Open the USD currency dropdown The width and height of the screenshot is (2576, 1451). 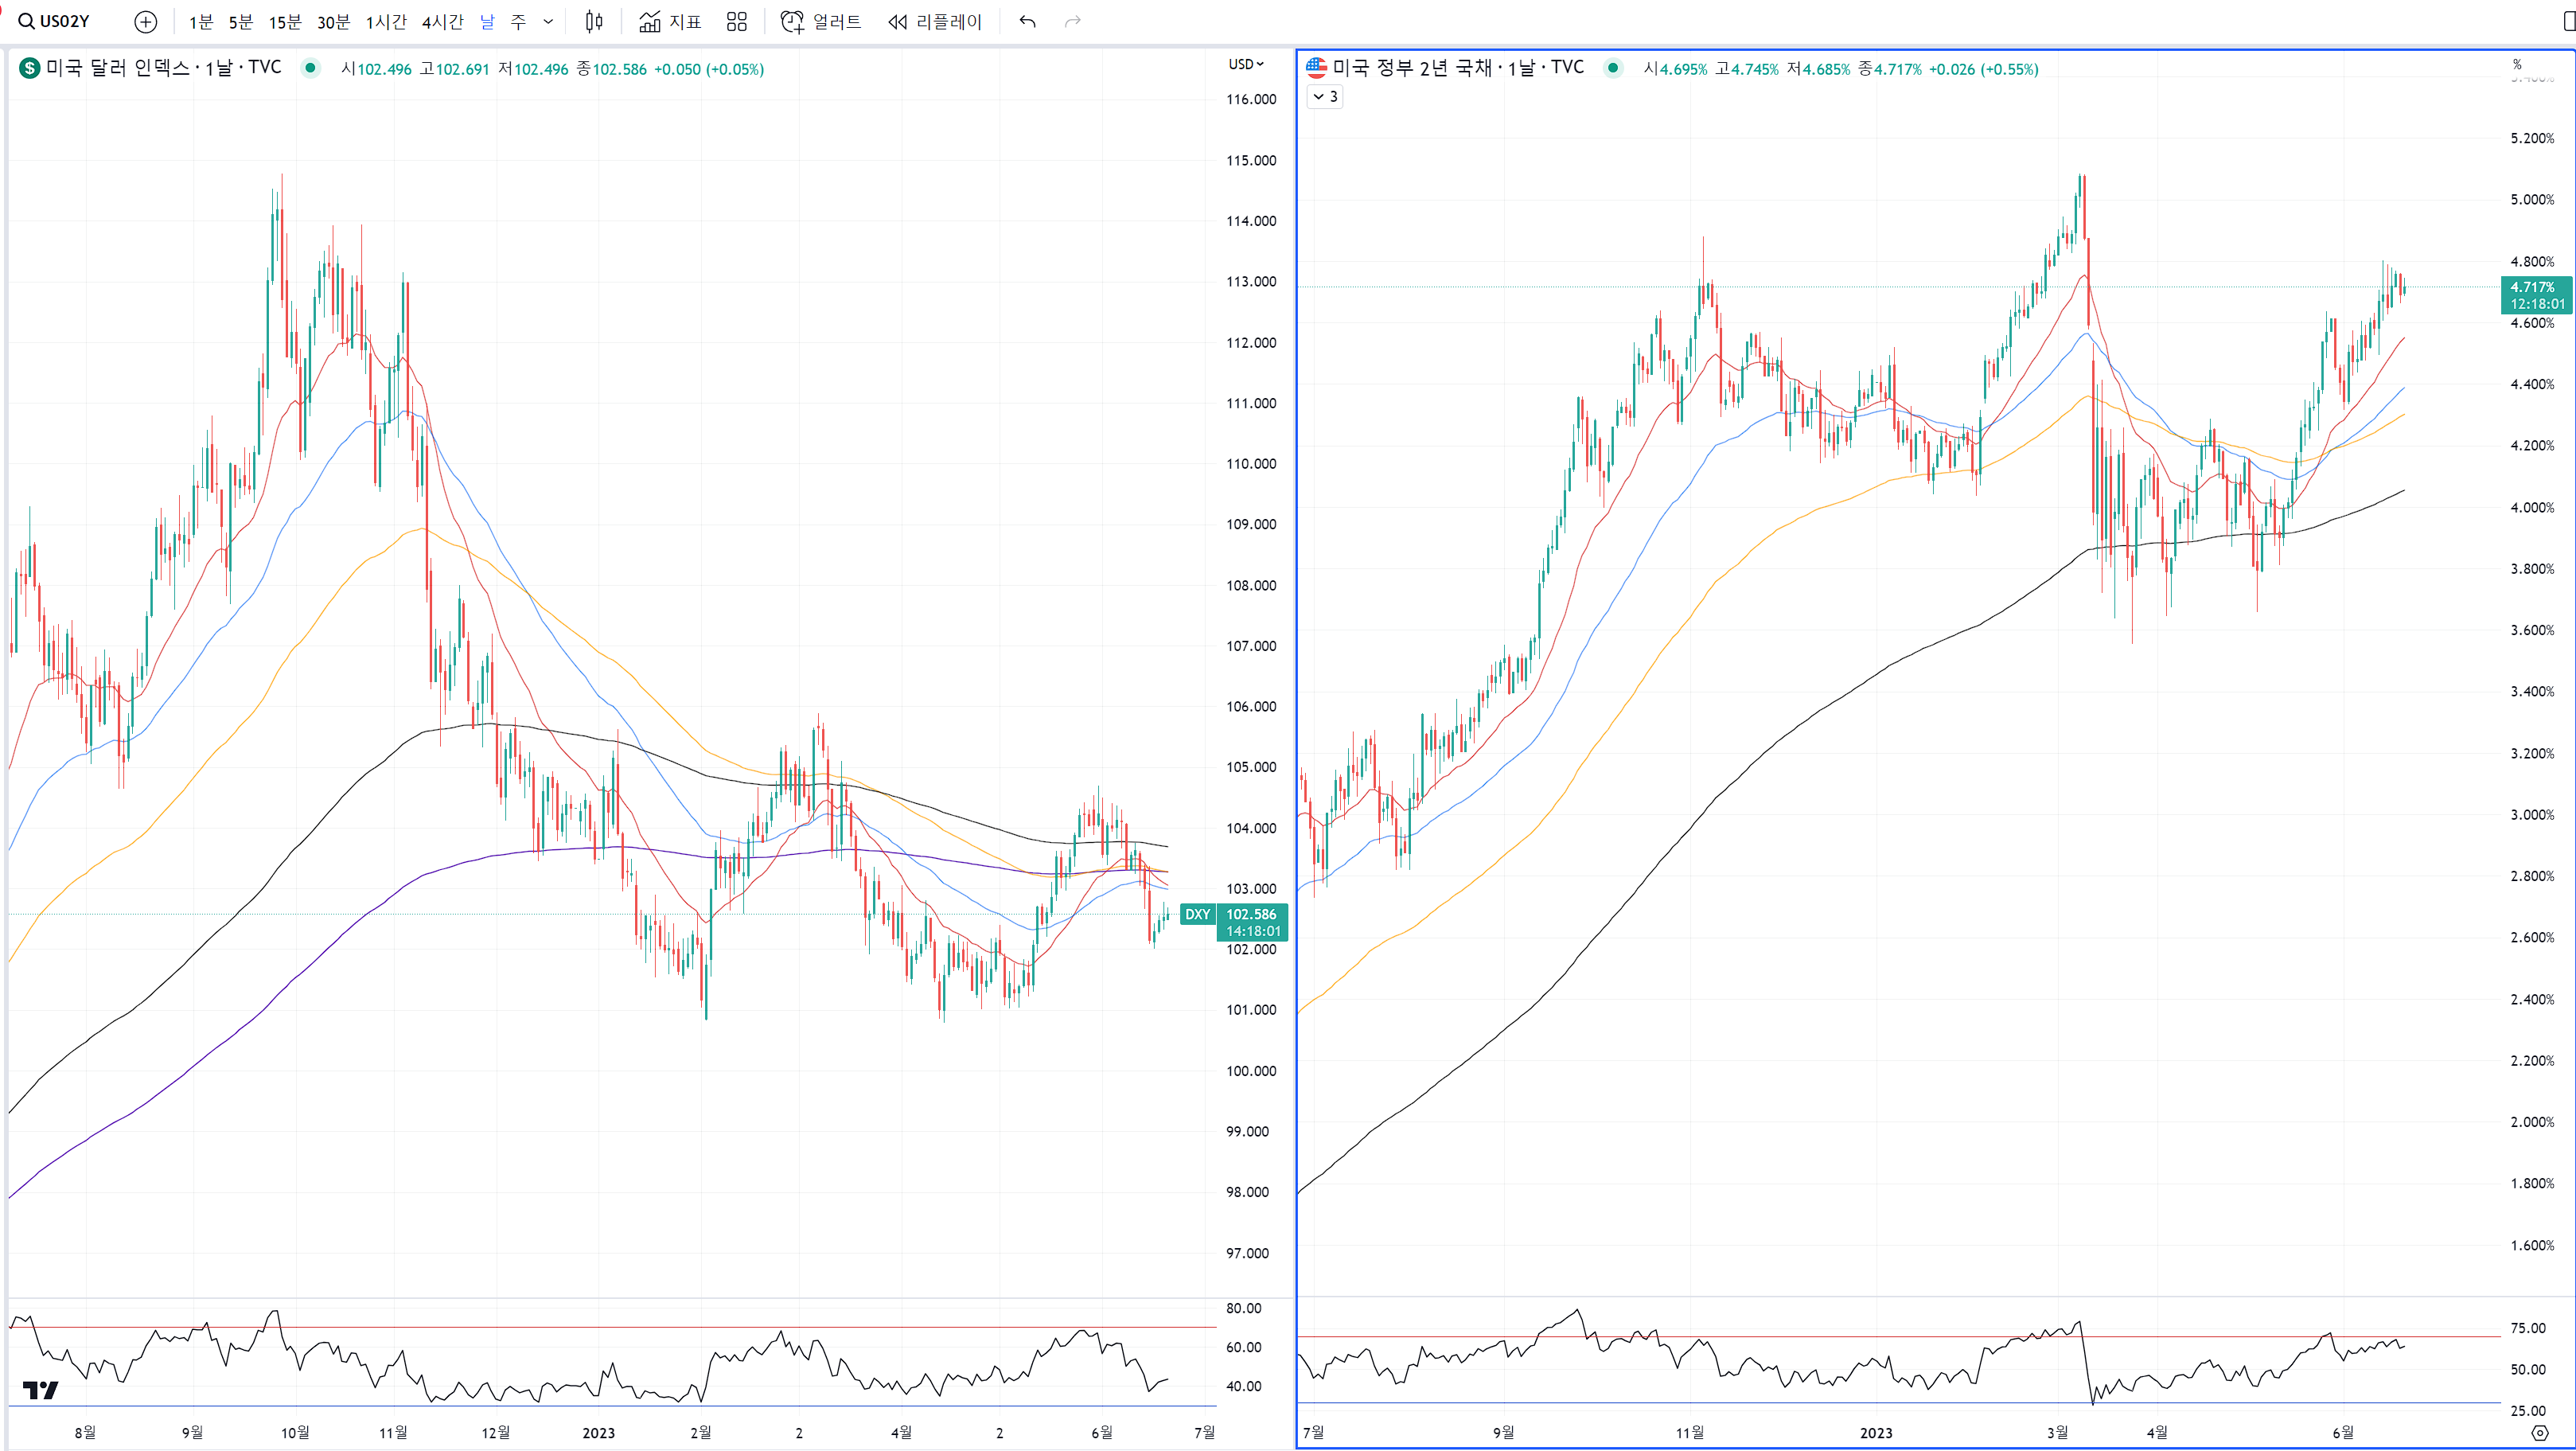(x=1246, y=64)
